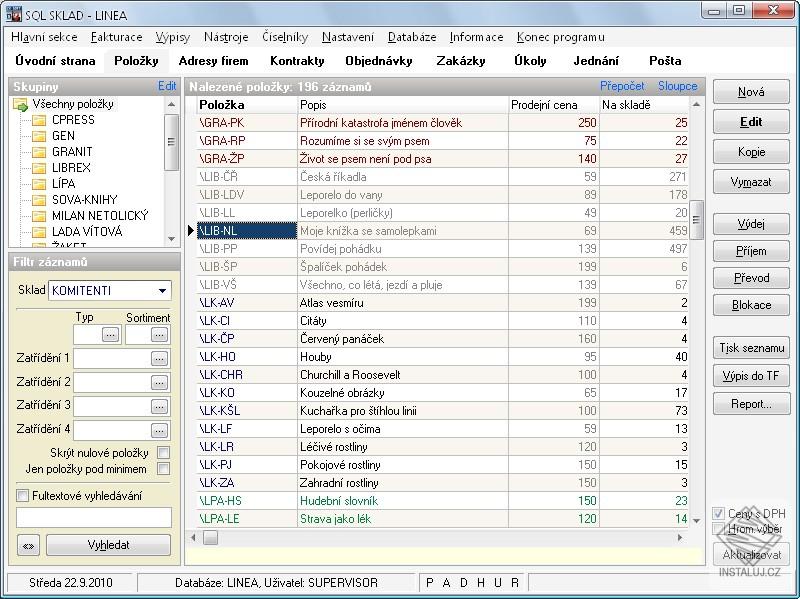Toggle Jen položky pod minimem checkbox
This screenshot has height=599, width=800.
pyautogui.click(x=163, y=469)
